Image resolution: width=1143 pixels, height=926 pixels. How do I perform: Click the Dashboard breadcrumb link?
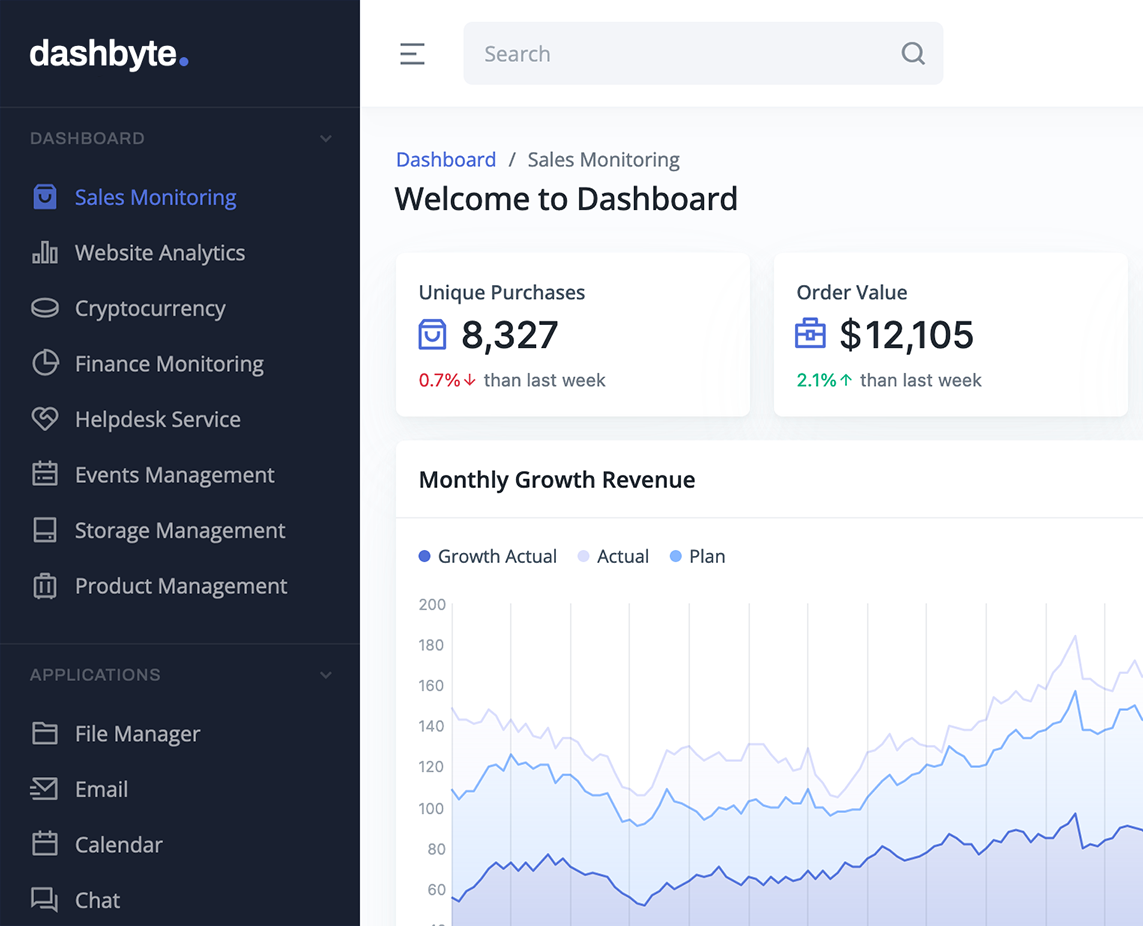(x=446, y=160)
